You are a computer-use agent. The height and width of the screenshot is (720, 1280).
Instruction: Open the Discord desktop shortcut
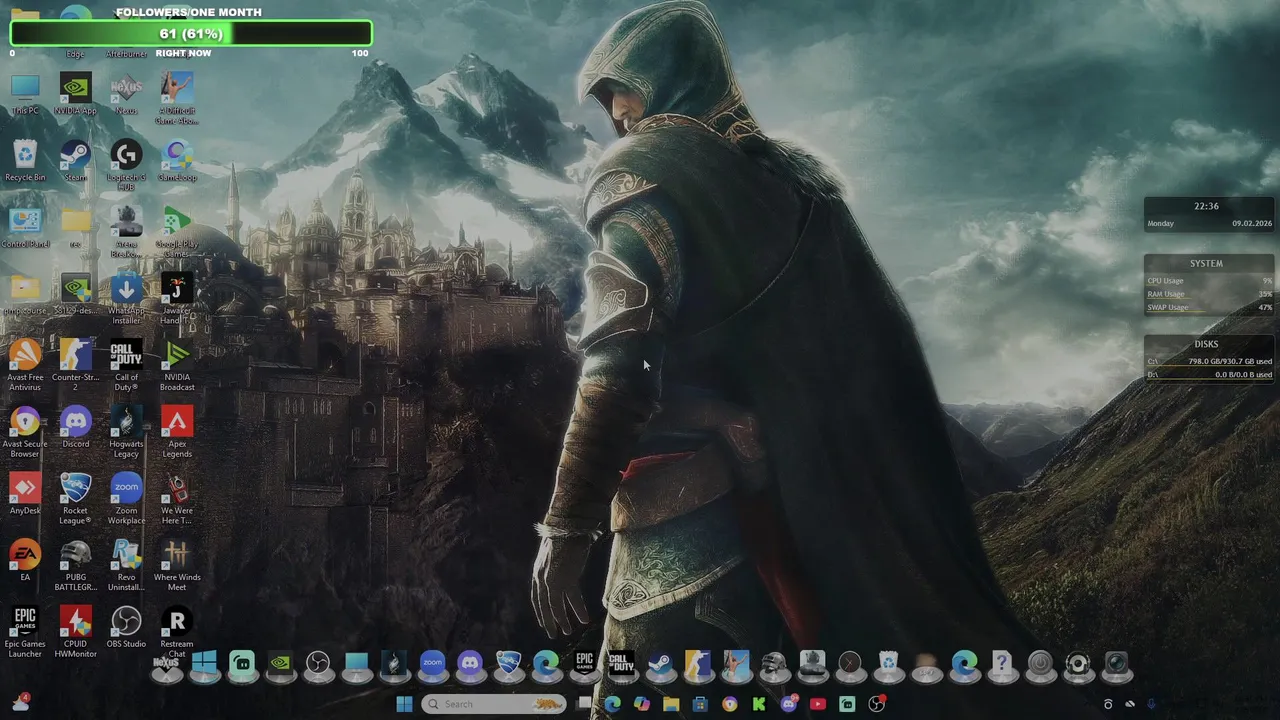[x=75, y=428]
